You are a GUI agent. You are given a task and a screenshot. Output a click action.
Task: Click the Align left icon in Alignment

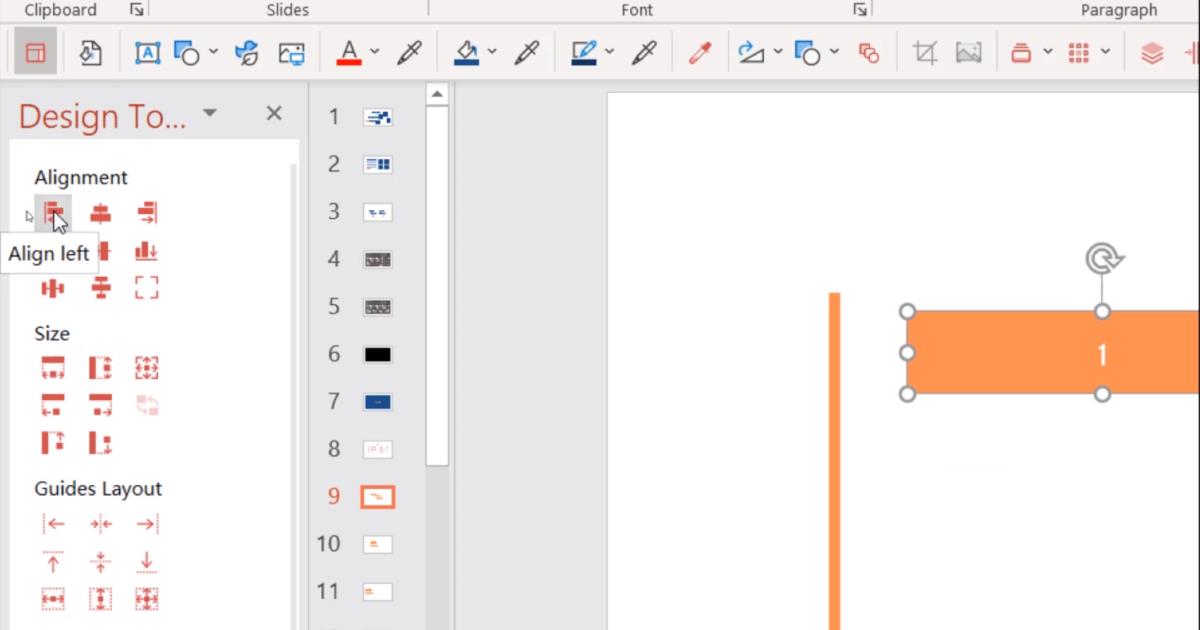[x=53, y=212]
